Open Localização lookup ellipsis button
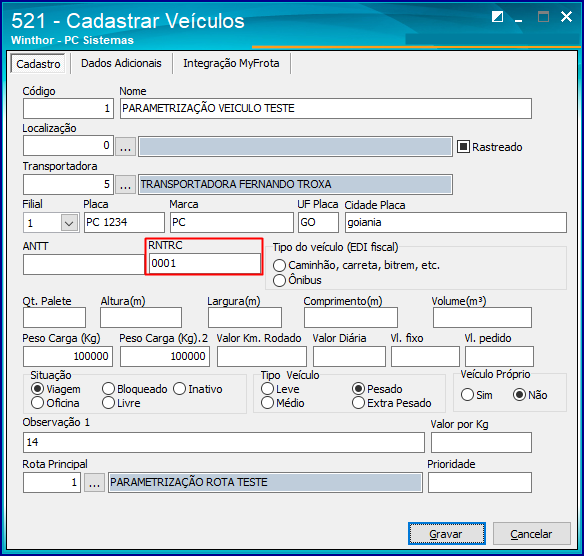 click(x=126, y=146)
